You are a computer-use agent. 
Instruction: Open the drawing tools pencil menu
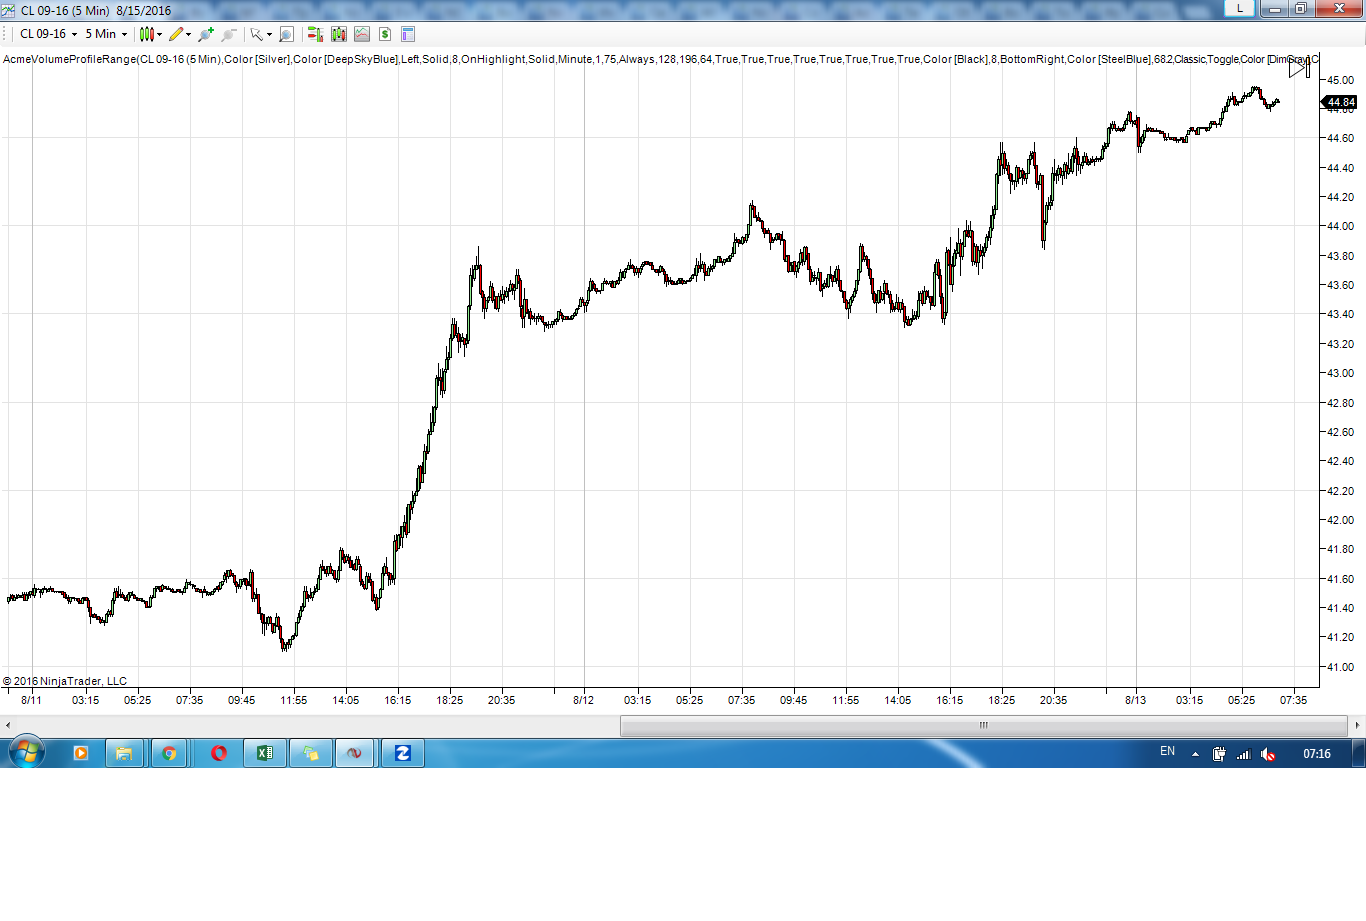pos(179,34)
